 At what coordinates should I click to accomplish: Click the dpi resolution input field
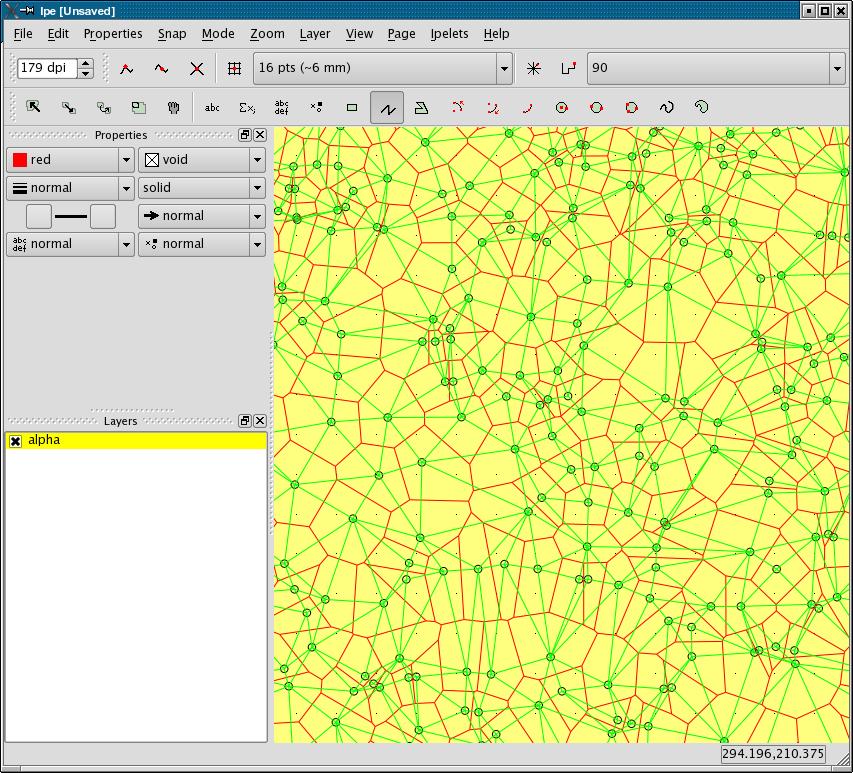[x=47, y=69]
